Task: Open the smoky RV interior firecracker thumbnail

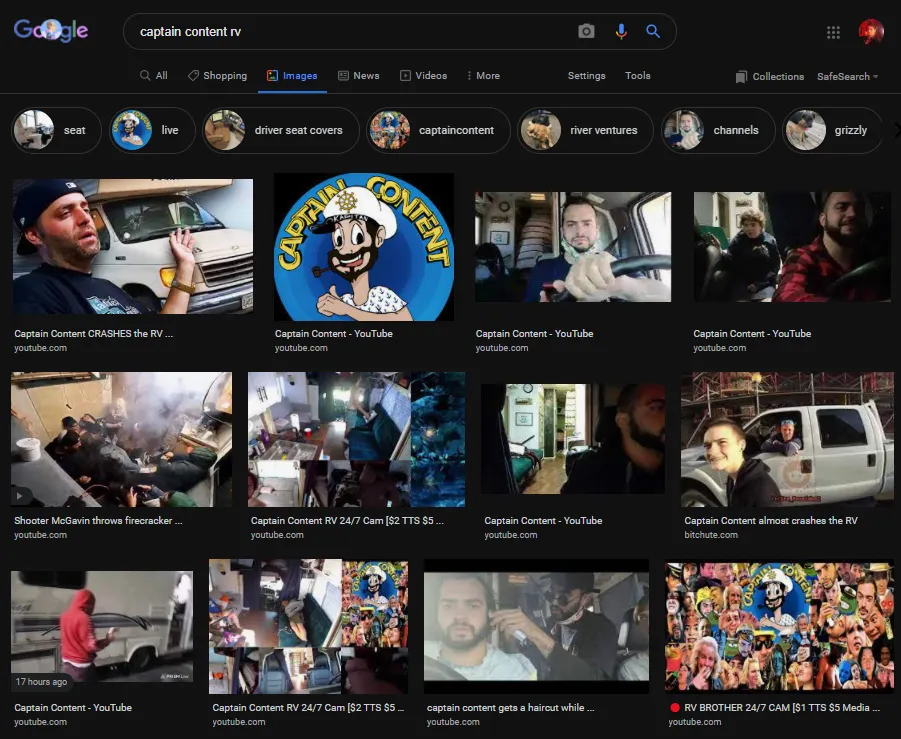Action: [121, 439]
